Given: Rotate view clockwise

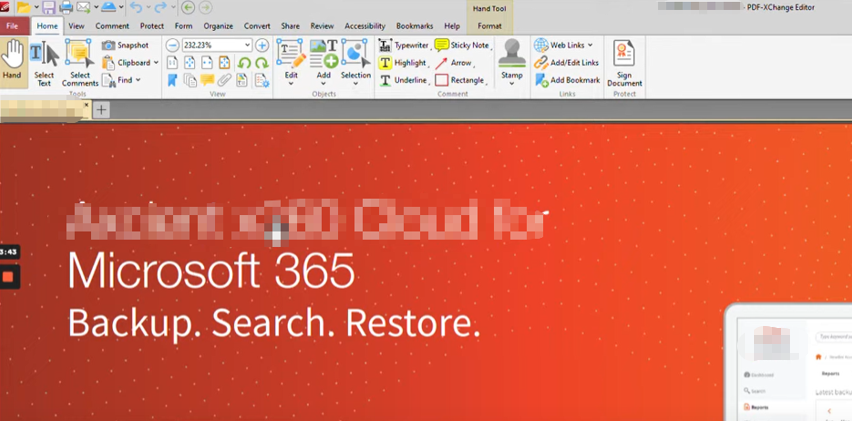Looking at the screenshot, I should tap(262, 62).
